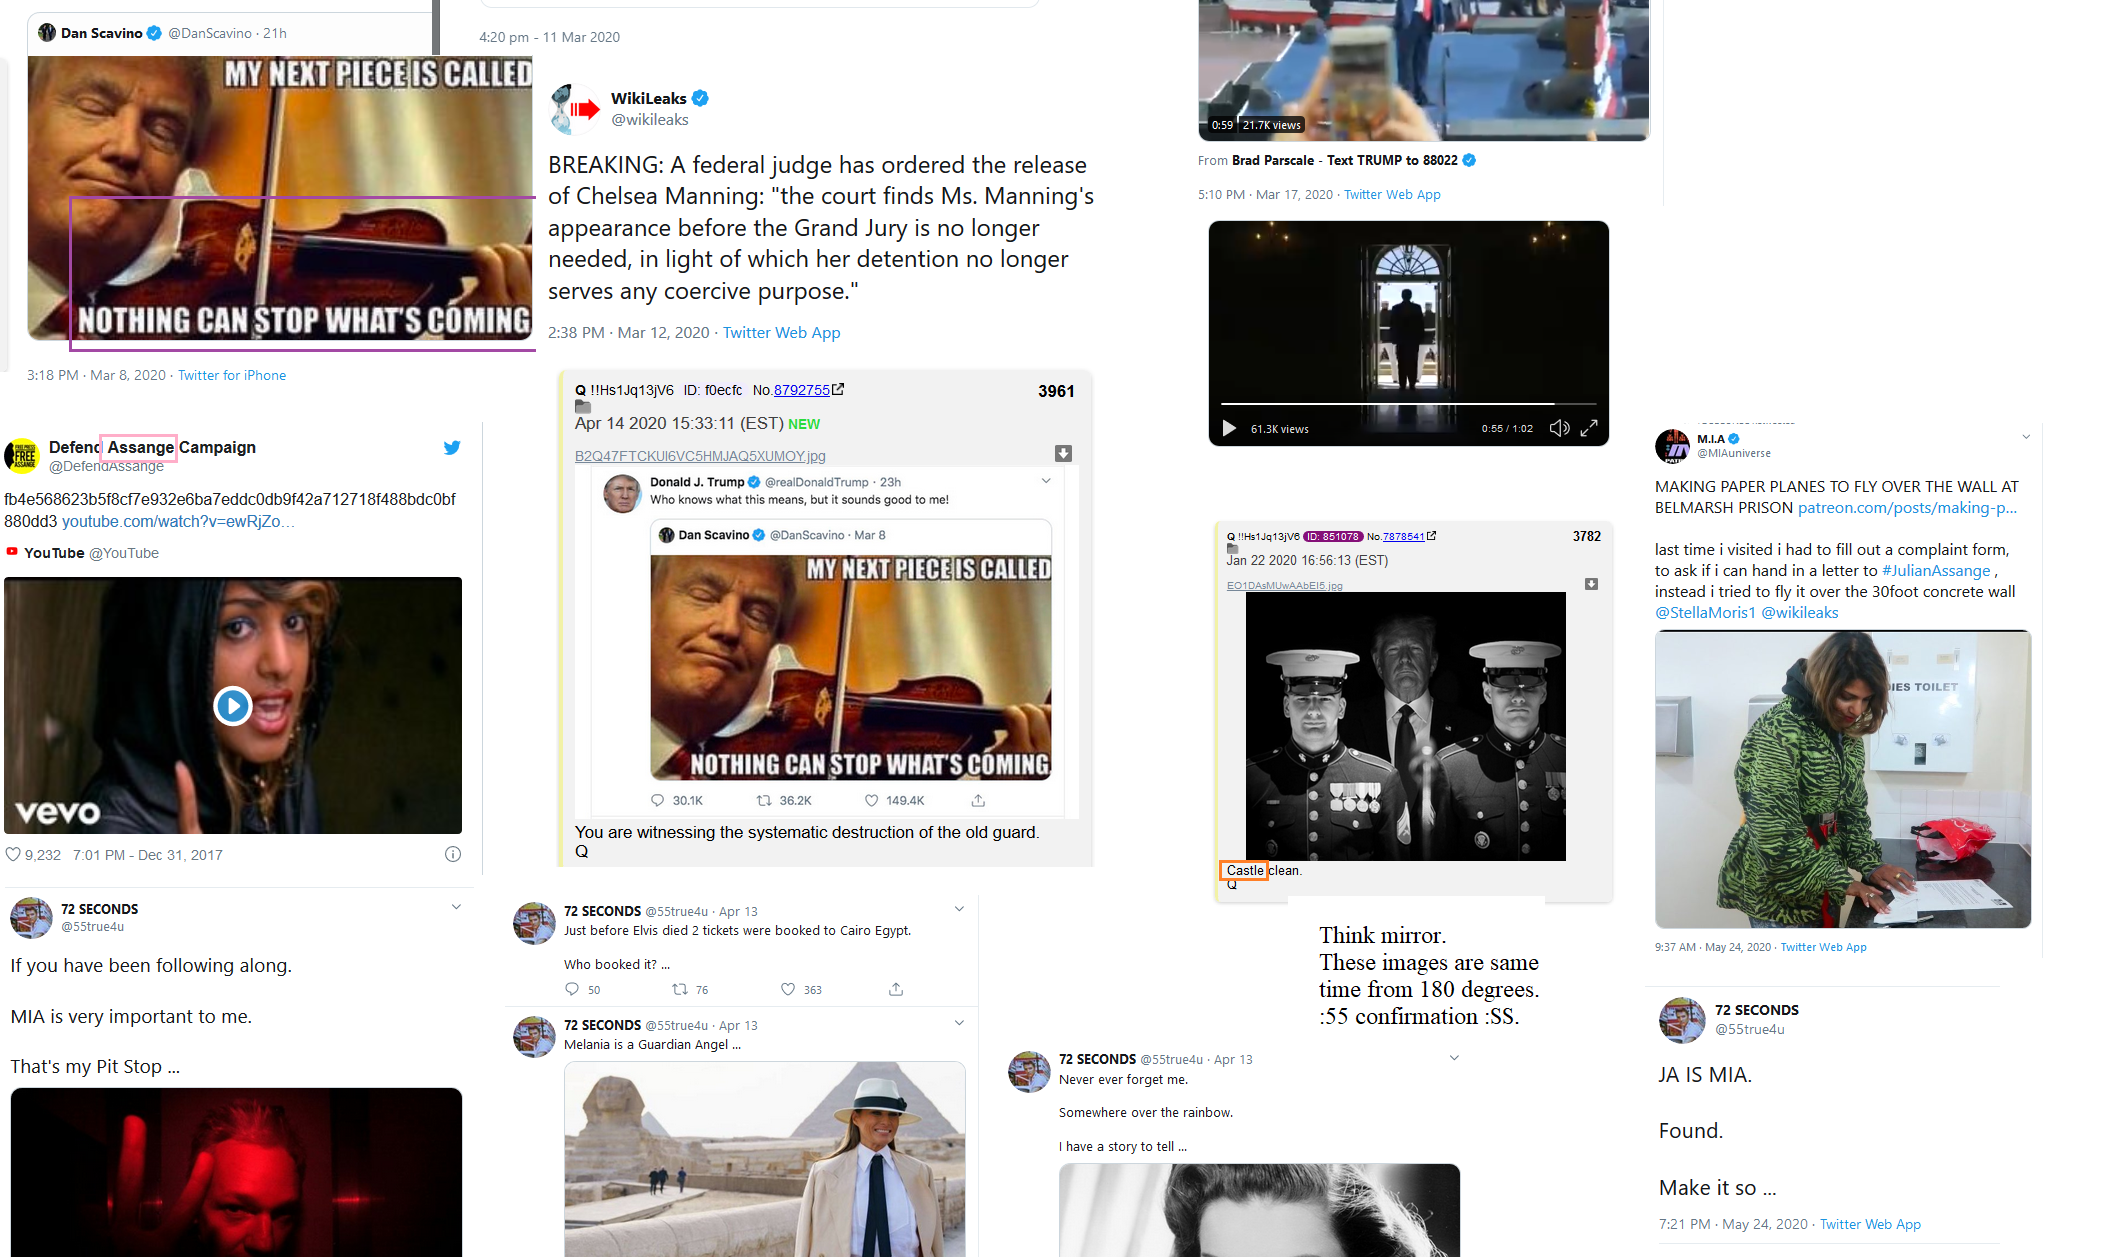2121x1257 pixels.
Task: Click share icon on Elvis tweet
Action: 896,989
